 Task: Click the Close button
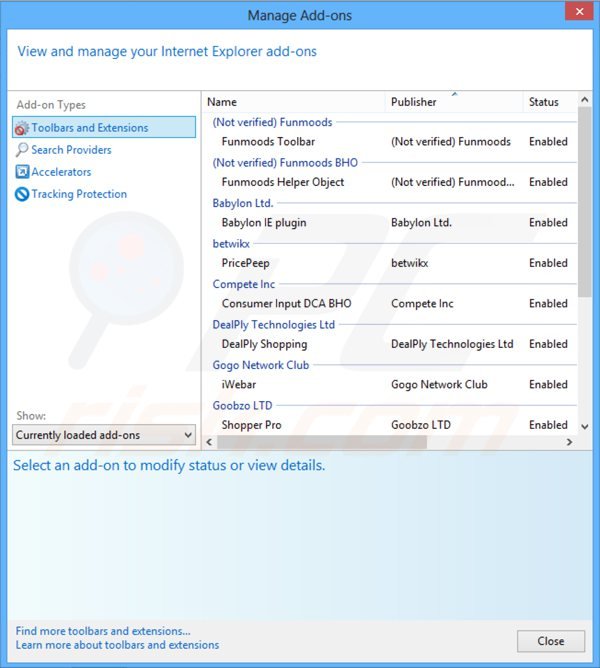pos(551,641)
